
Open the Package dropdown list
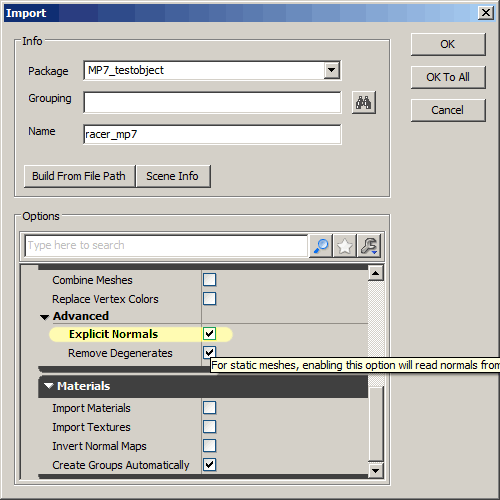[332, 70]
